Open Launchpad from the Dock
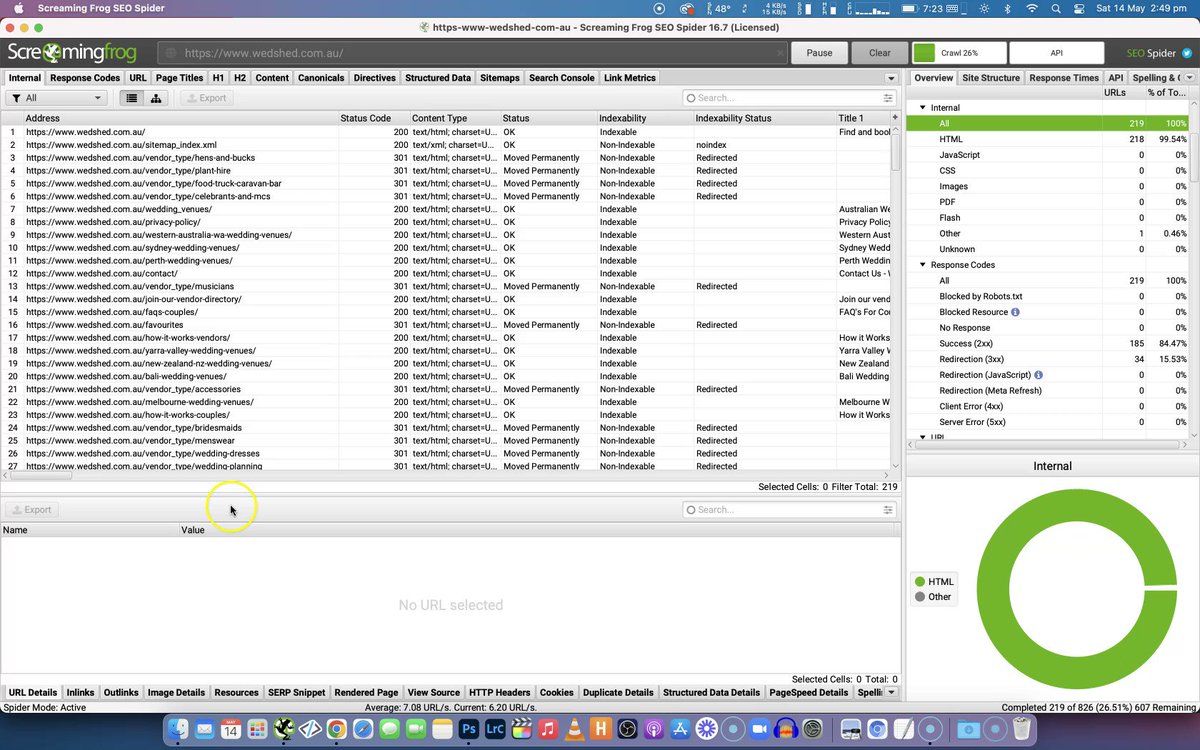This screenshot has height=750, width=1200. pyautogui.click(x=258, y=731)
